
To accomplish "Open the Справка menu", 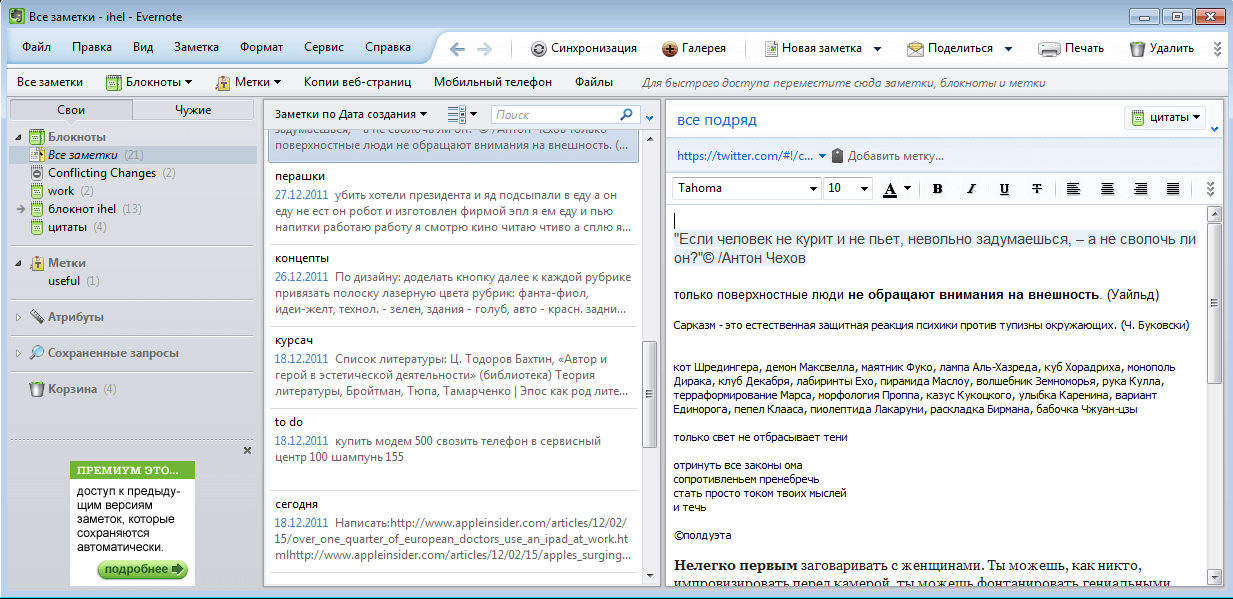I will [388, 47].
